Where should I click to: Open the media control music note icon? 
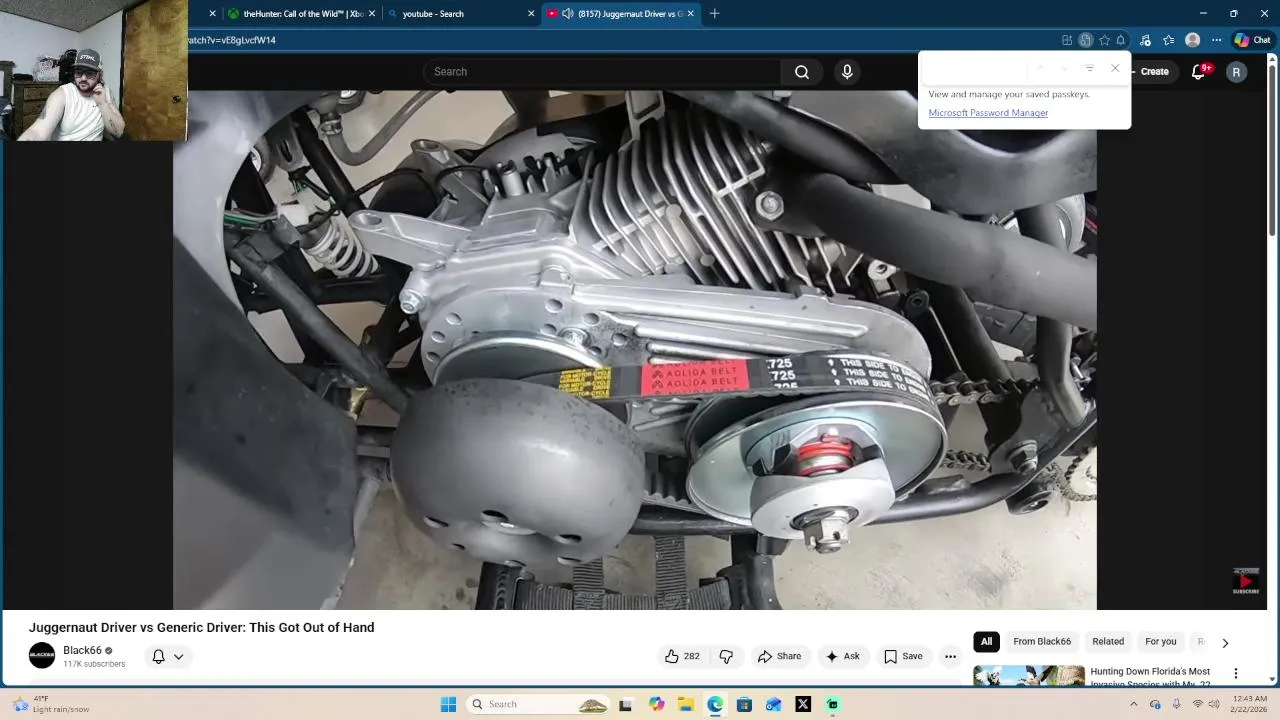point(1145,40)
